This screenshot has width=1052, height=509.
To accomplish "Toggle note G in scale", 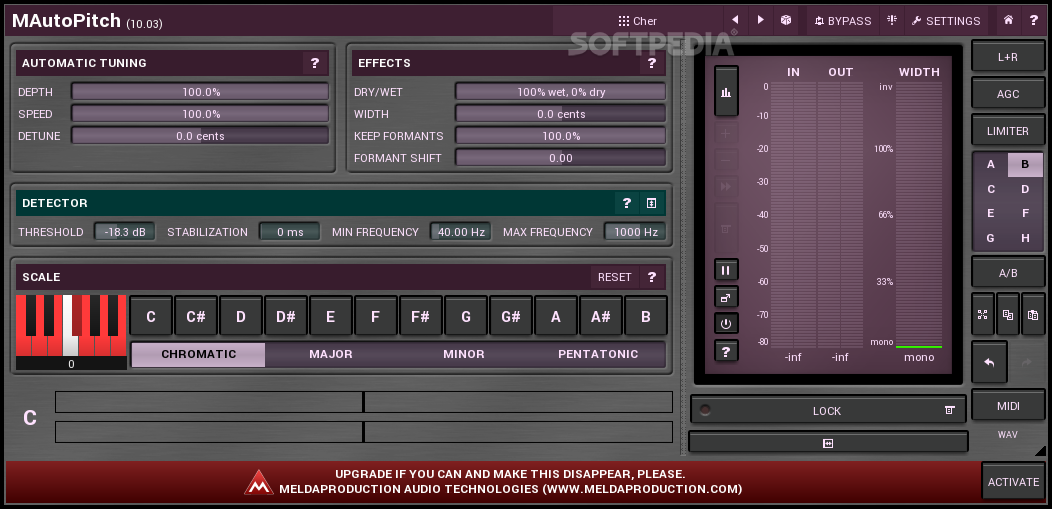I will tap(466, 316).
